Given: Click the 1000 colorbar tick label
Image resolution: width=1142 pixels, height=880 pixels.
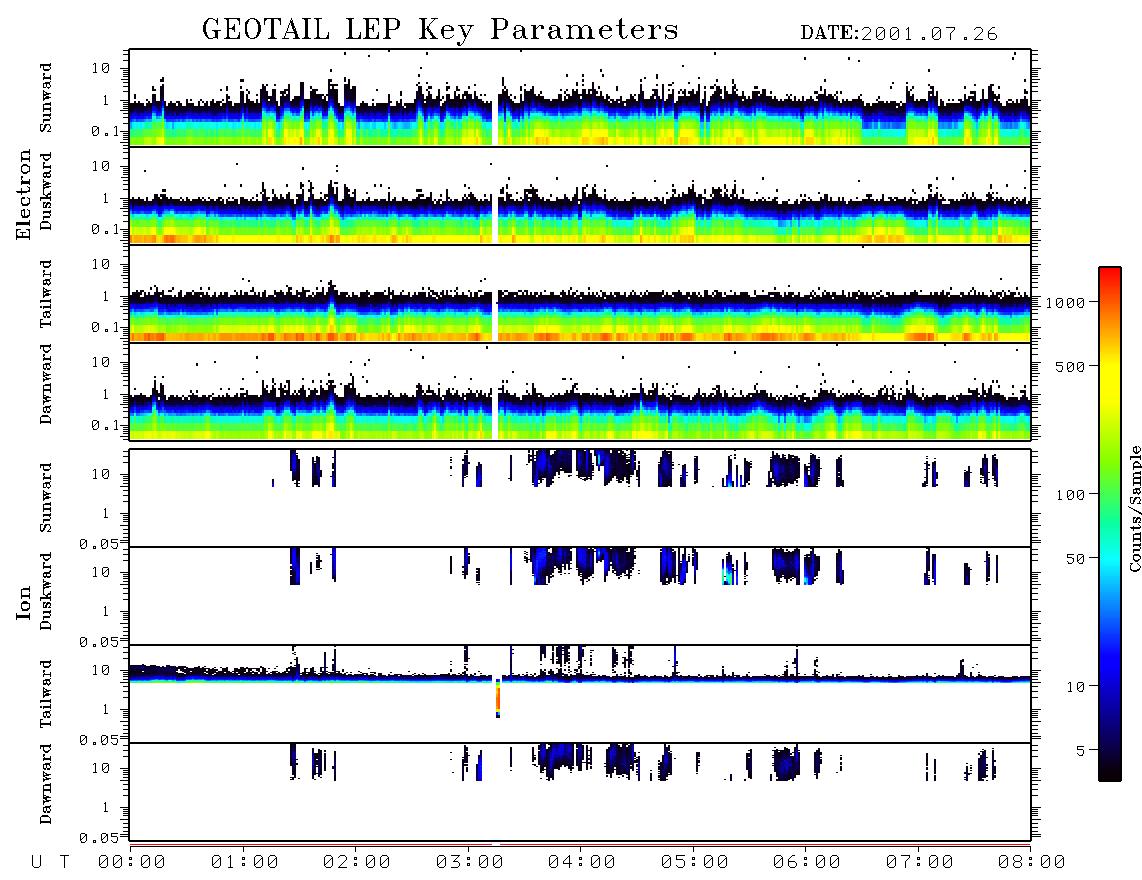Looking at the screenshot, I should click(x=1065, y=303).
